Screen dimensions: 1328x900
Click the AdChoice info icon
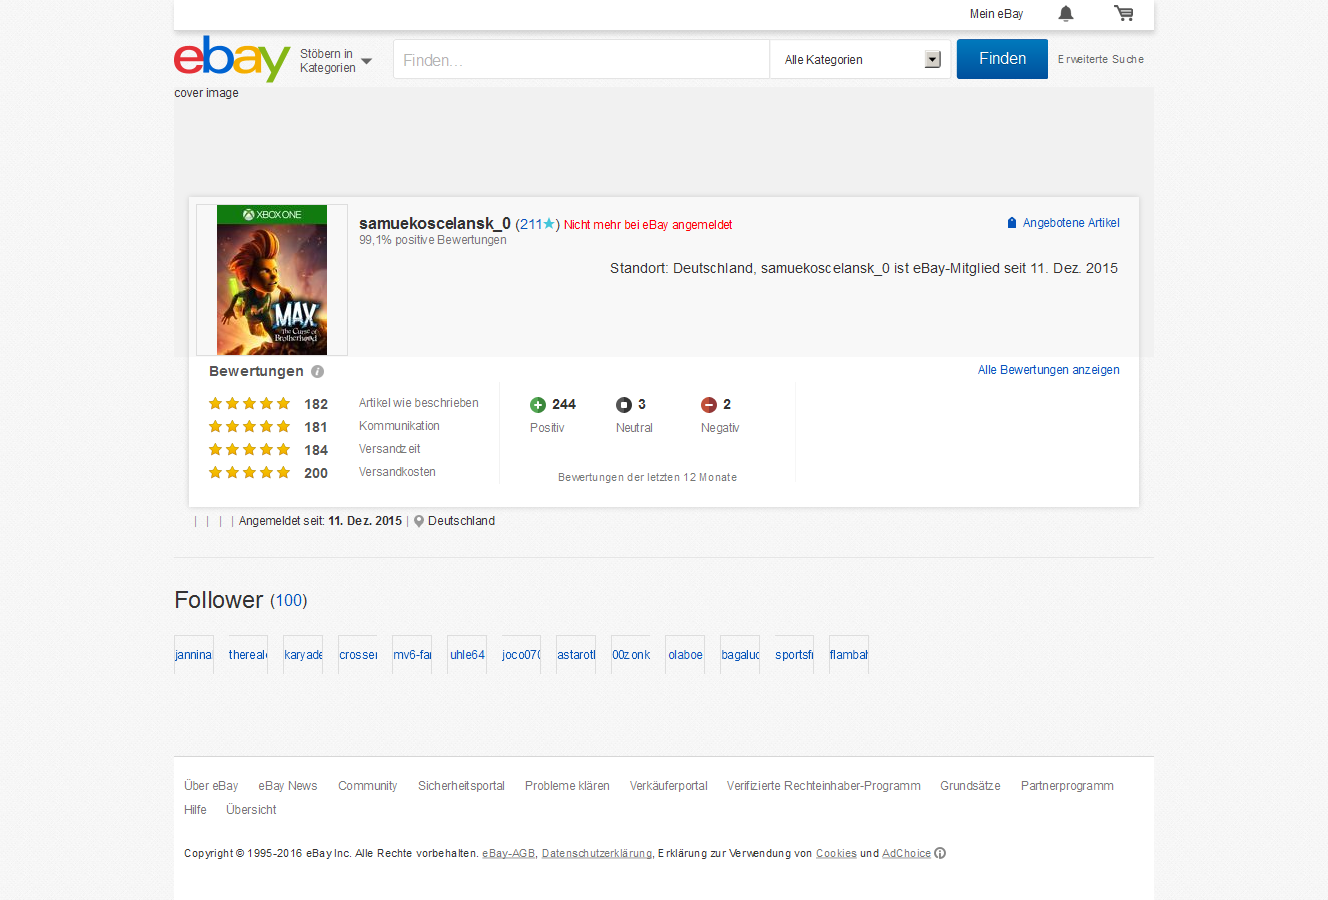(940, 853)
